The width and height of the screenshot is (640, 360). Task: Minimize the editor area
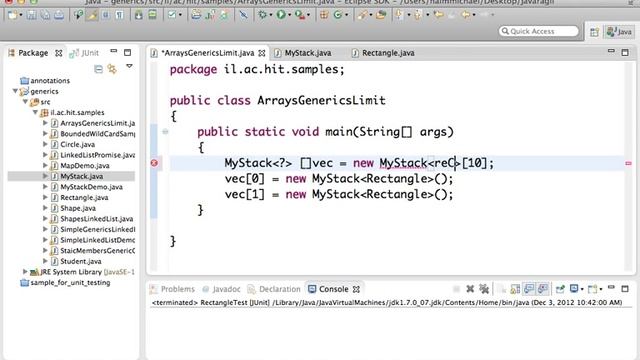611,51
